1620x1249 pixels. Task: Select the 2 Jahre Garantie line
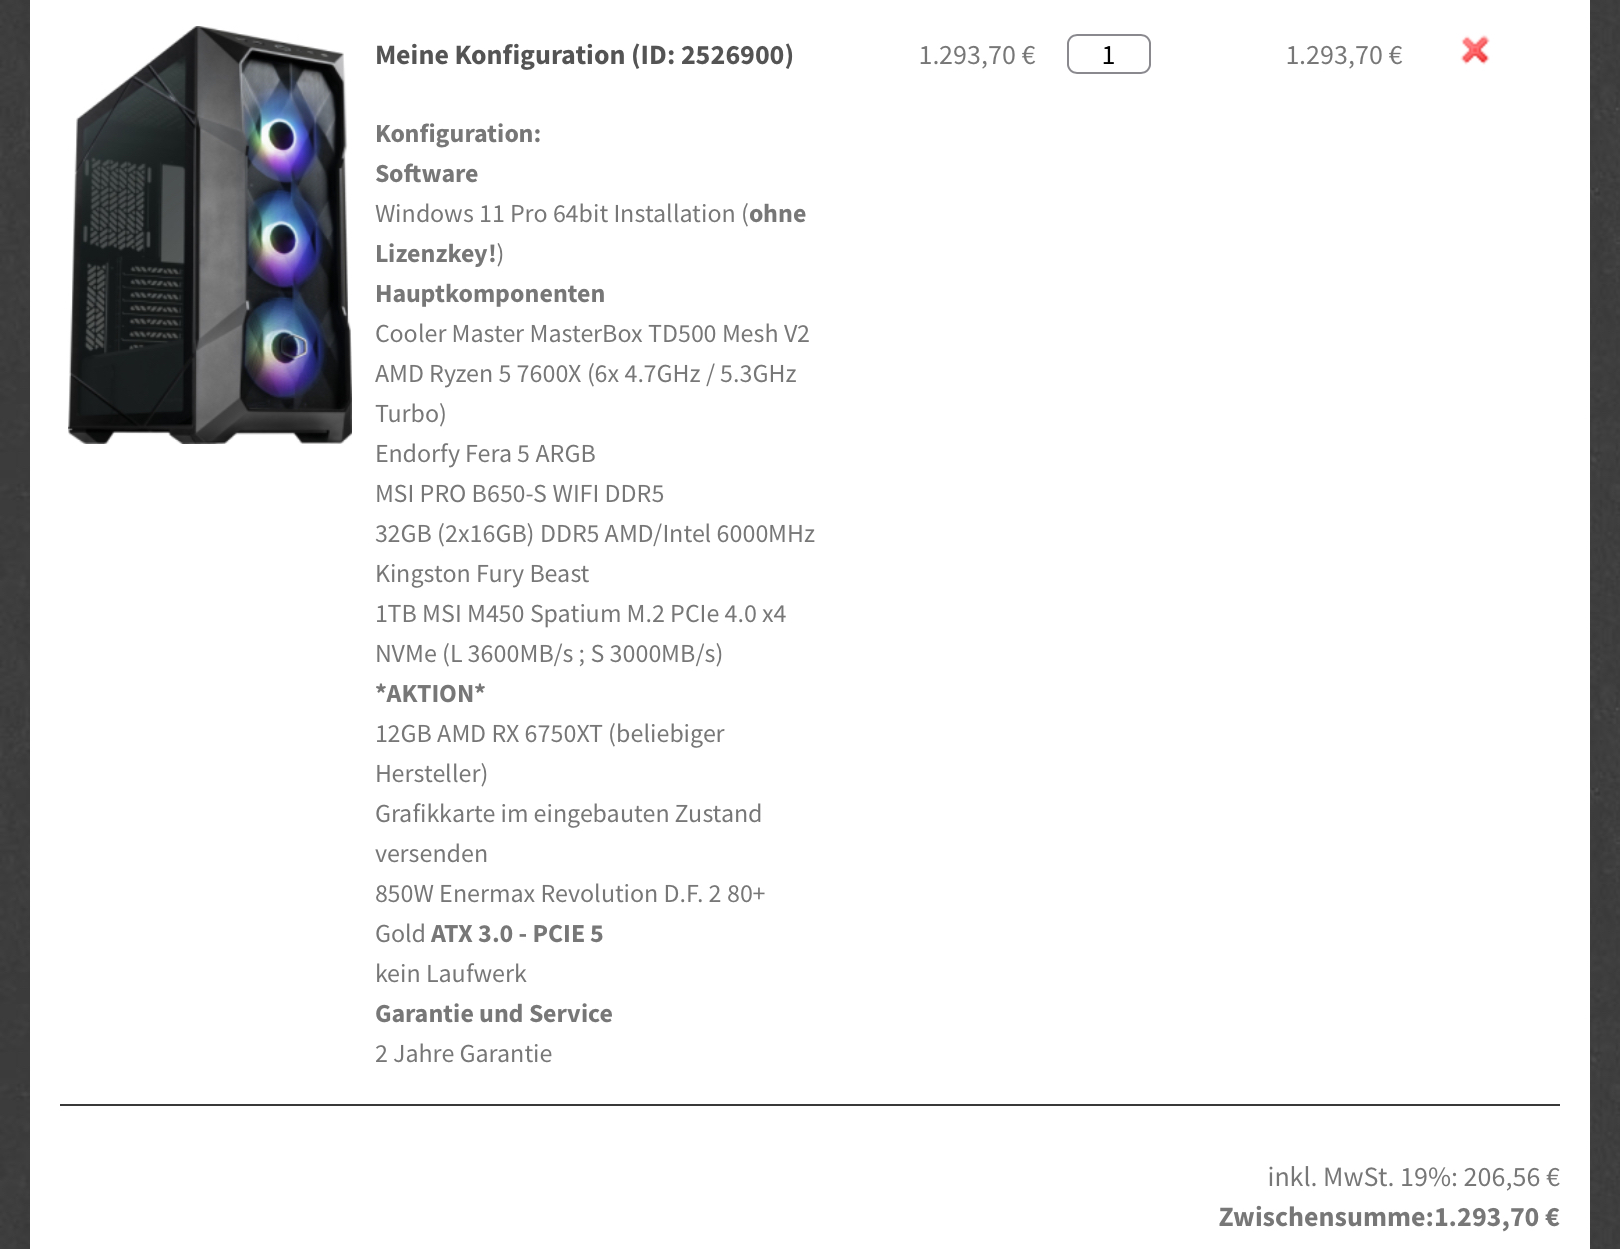(463, 1054)
